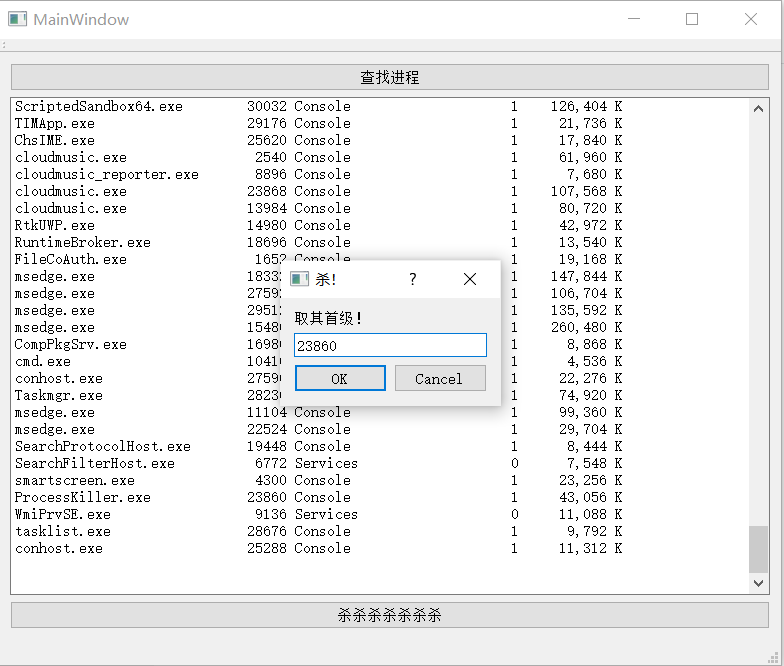Viewport: 784px width, 666px height.
Task: Click memory value 43,056 K
Action: click(590, 497)
